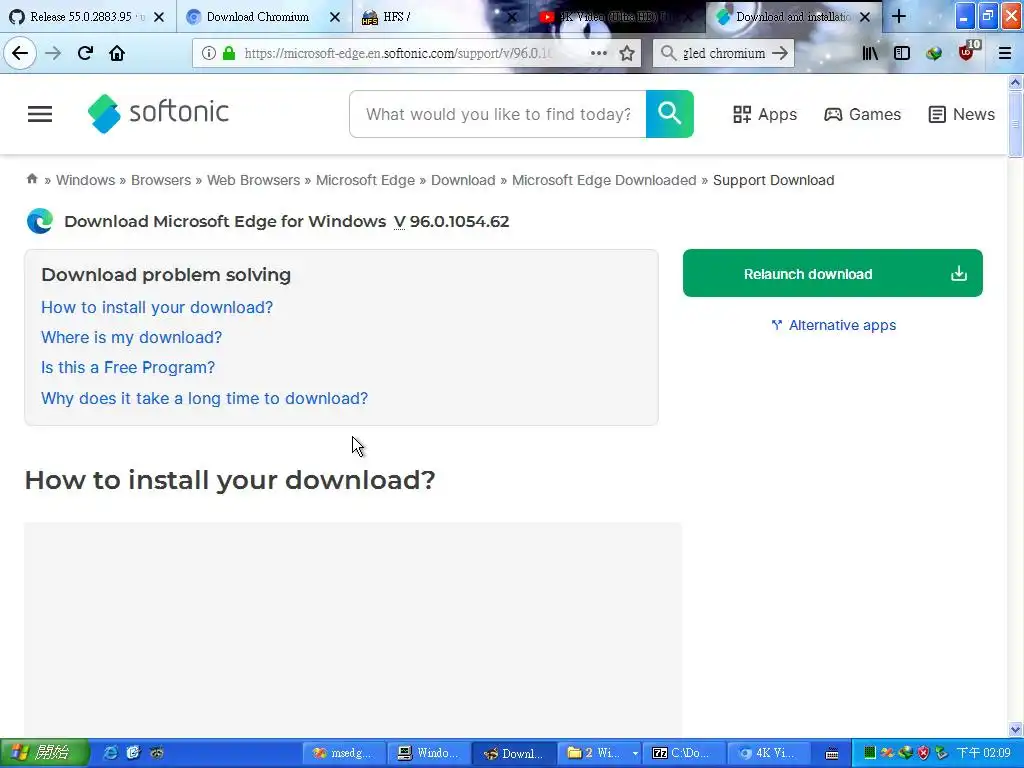Open the browser home page
The image size is (1024, 768).
click(x=117, y=53)
